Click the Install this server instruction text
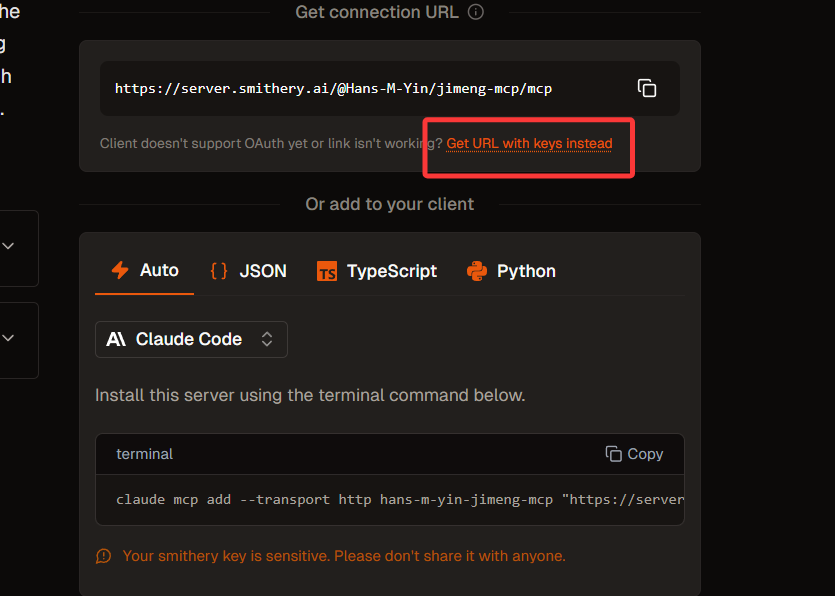 (310, 395)
